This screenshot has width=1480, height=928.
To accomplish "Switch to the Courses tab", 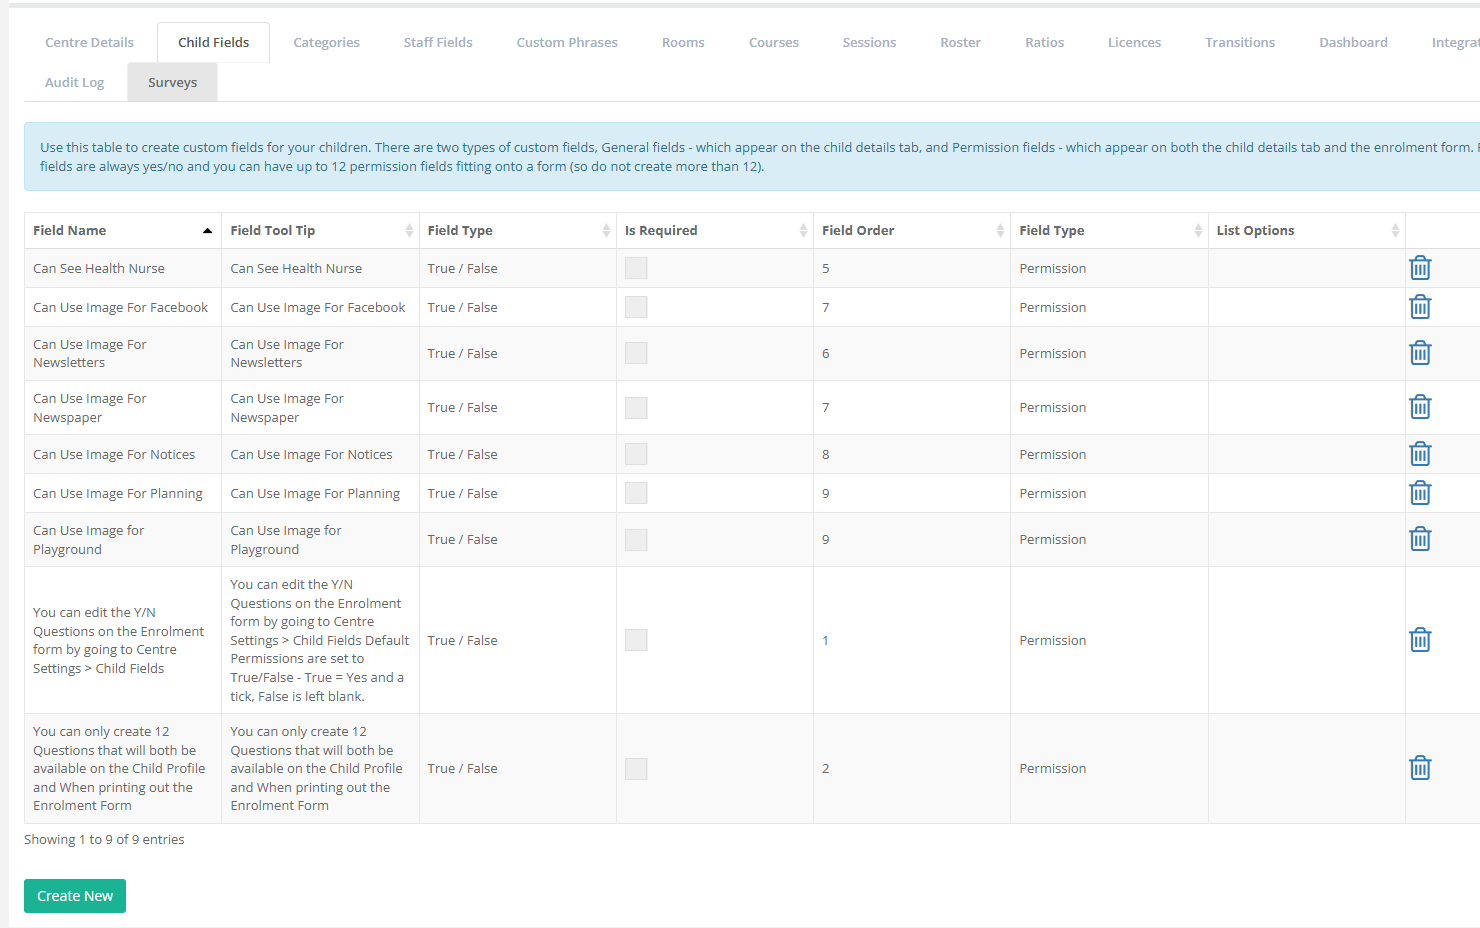I will (x=774, y=42).
